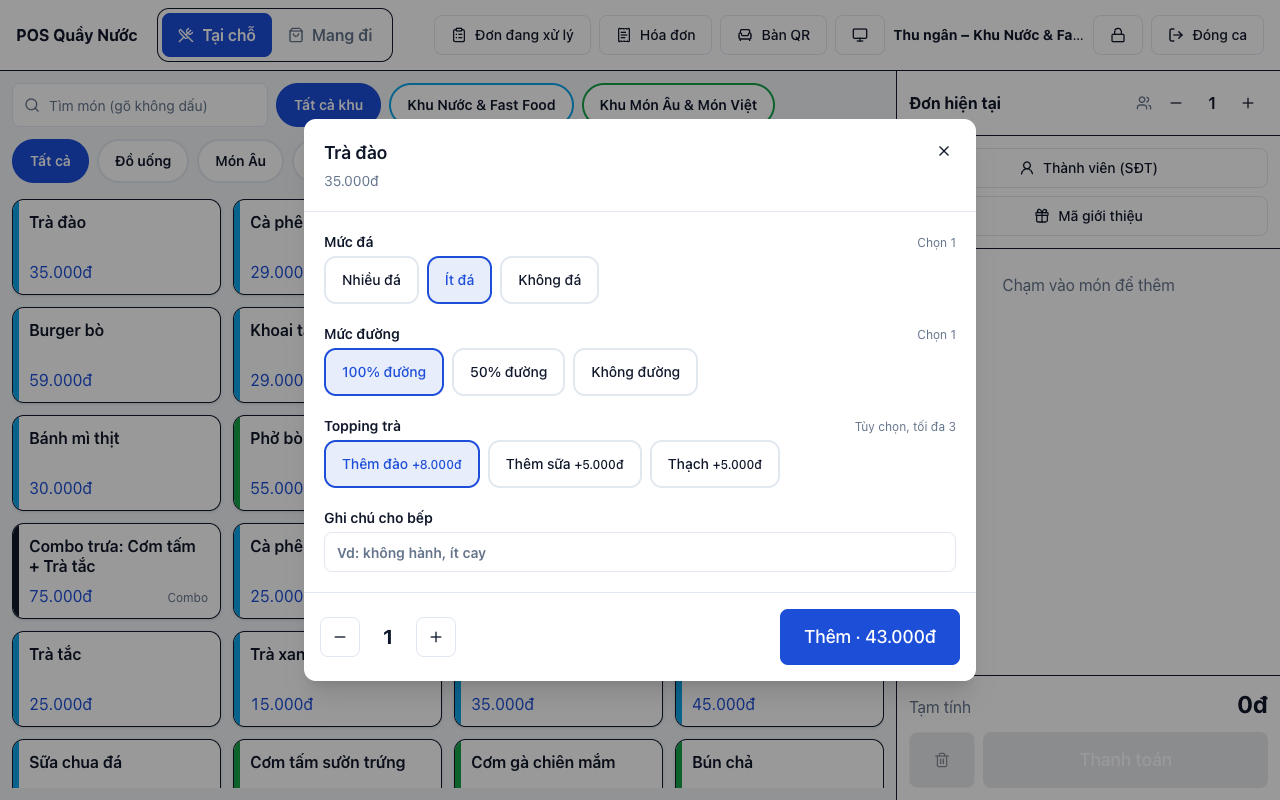The image size is (1280, 800).
Task: Increase item quantity in dialog
Action: [x=436, y=637]
